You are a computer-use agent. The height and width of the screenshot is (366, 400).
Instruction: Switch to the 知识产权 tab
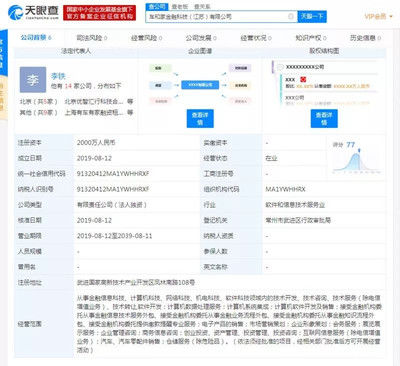pyautogui.click(x=311, y=38)
